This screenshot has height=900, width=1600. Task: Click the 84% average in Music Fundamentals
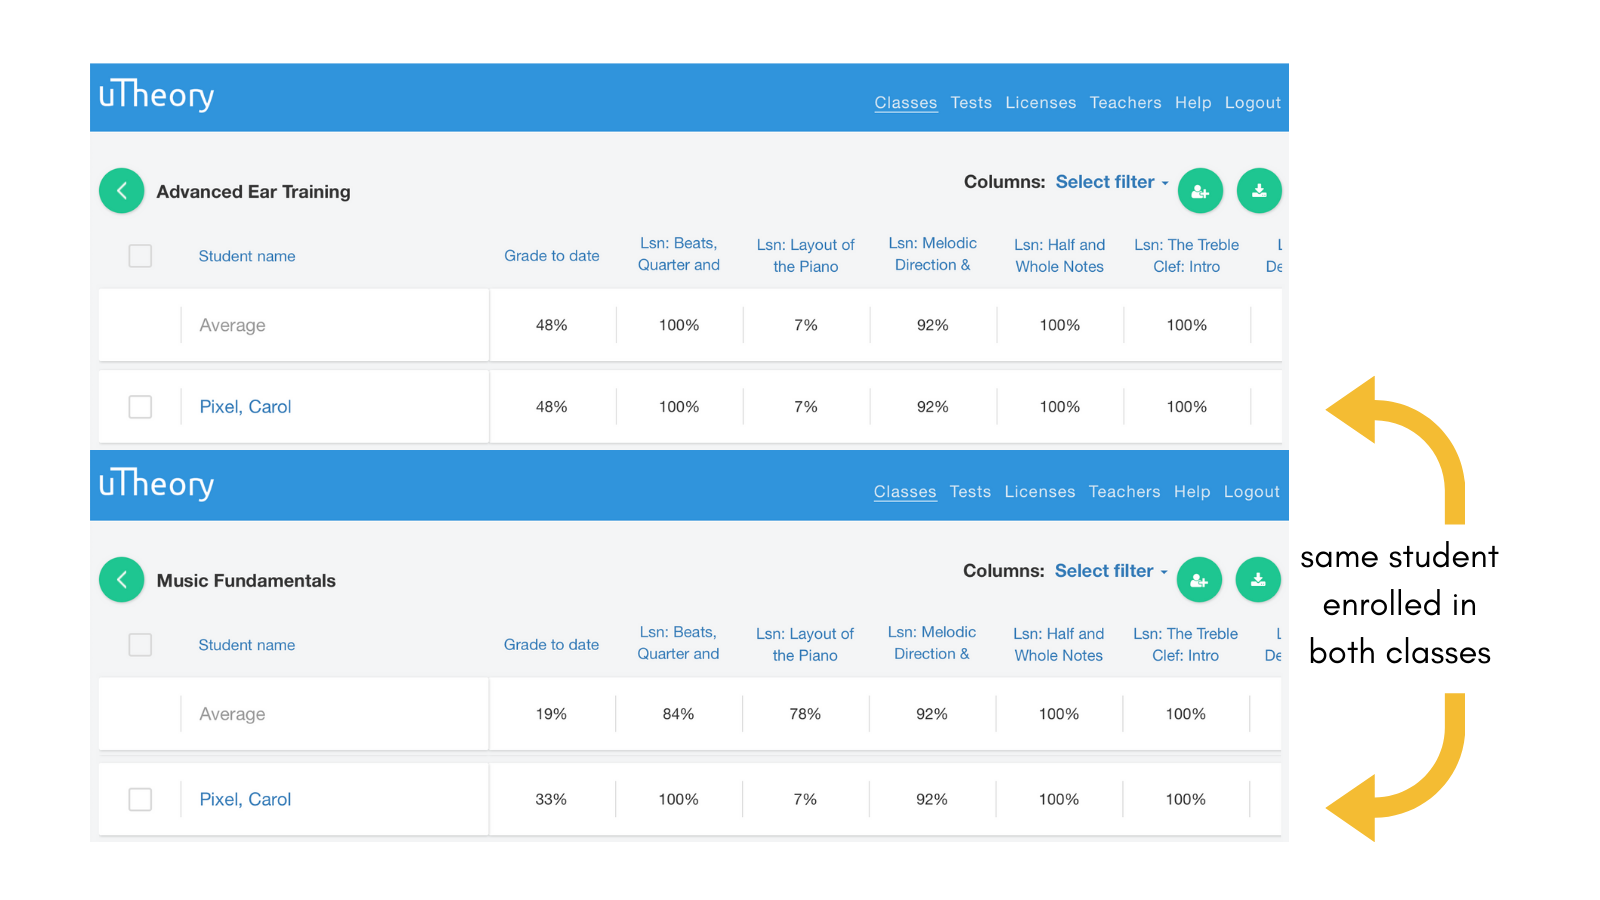(678, 714)
